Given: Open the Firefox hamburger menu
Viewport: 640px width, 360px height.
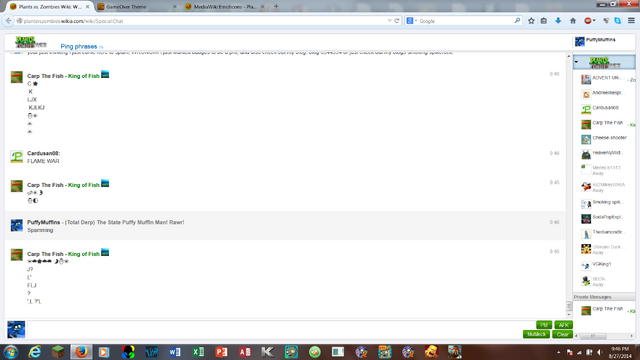Looking at the screenshot, I should pos(631,21).
